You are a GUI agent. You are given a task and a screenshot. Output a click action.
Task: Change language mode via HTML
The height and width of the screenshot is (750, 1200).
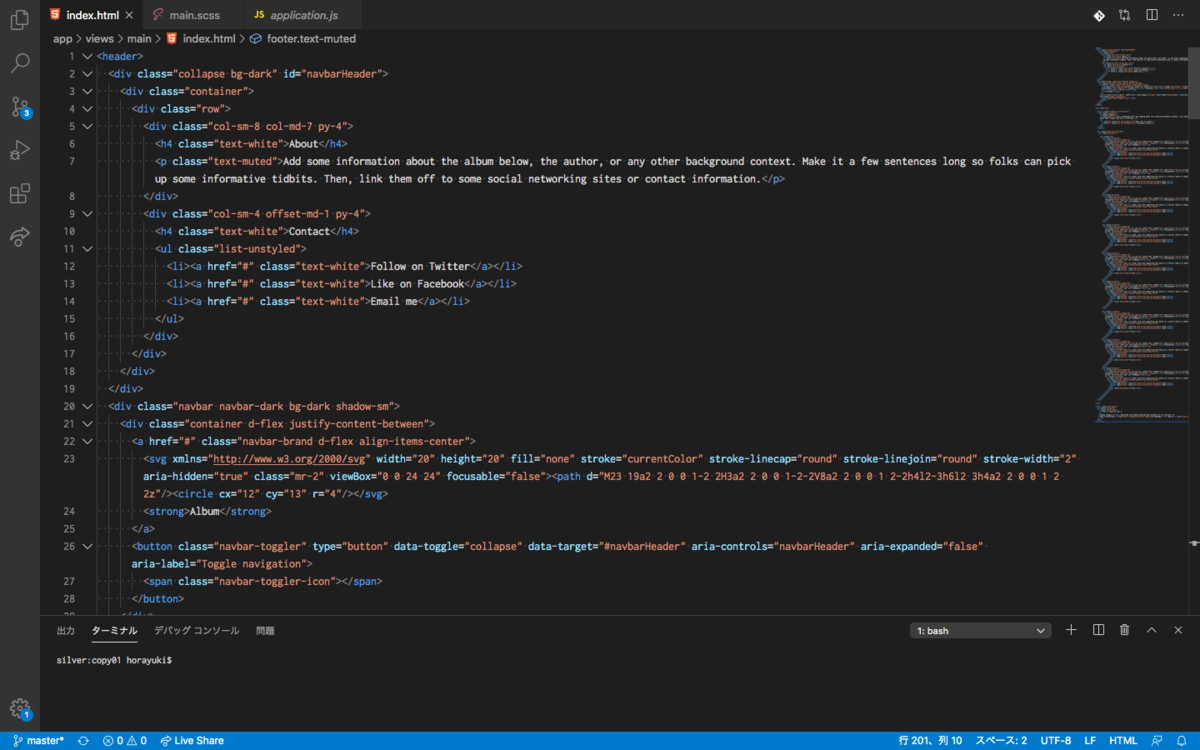coord(1123,741)
